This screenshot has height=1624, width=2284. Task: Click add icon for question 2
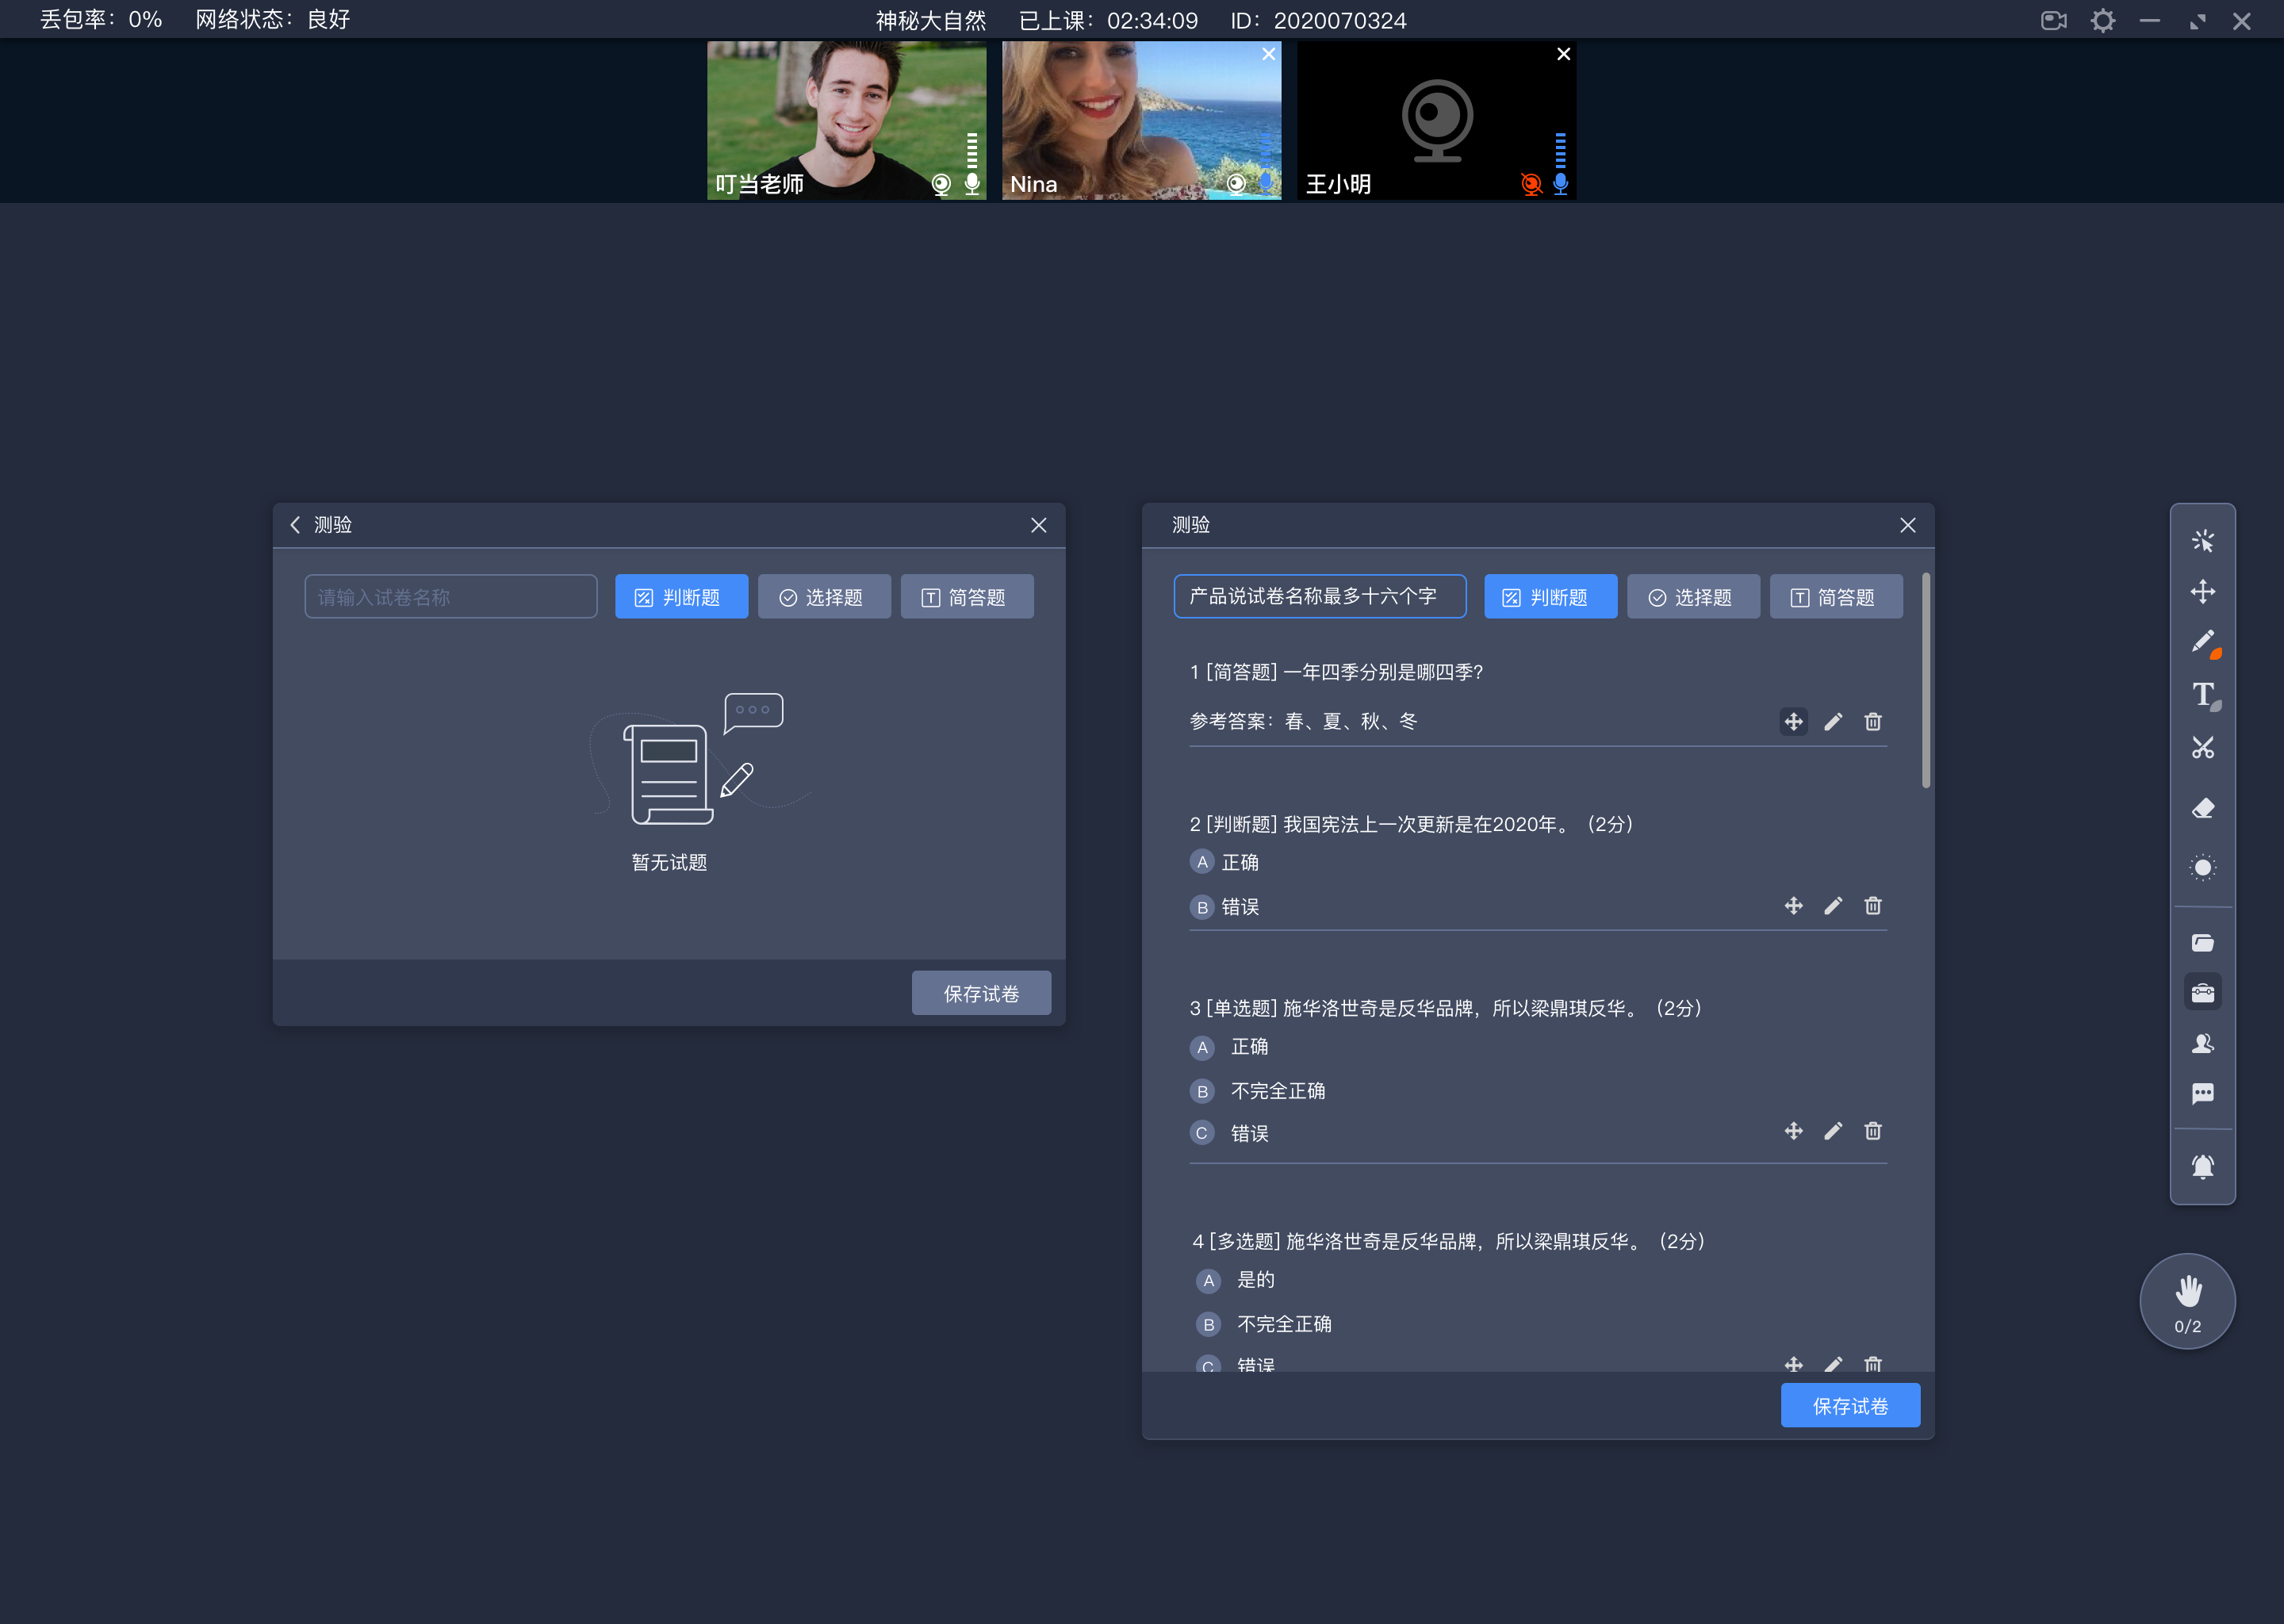coord(1792,905)
